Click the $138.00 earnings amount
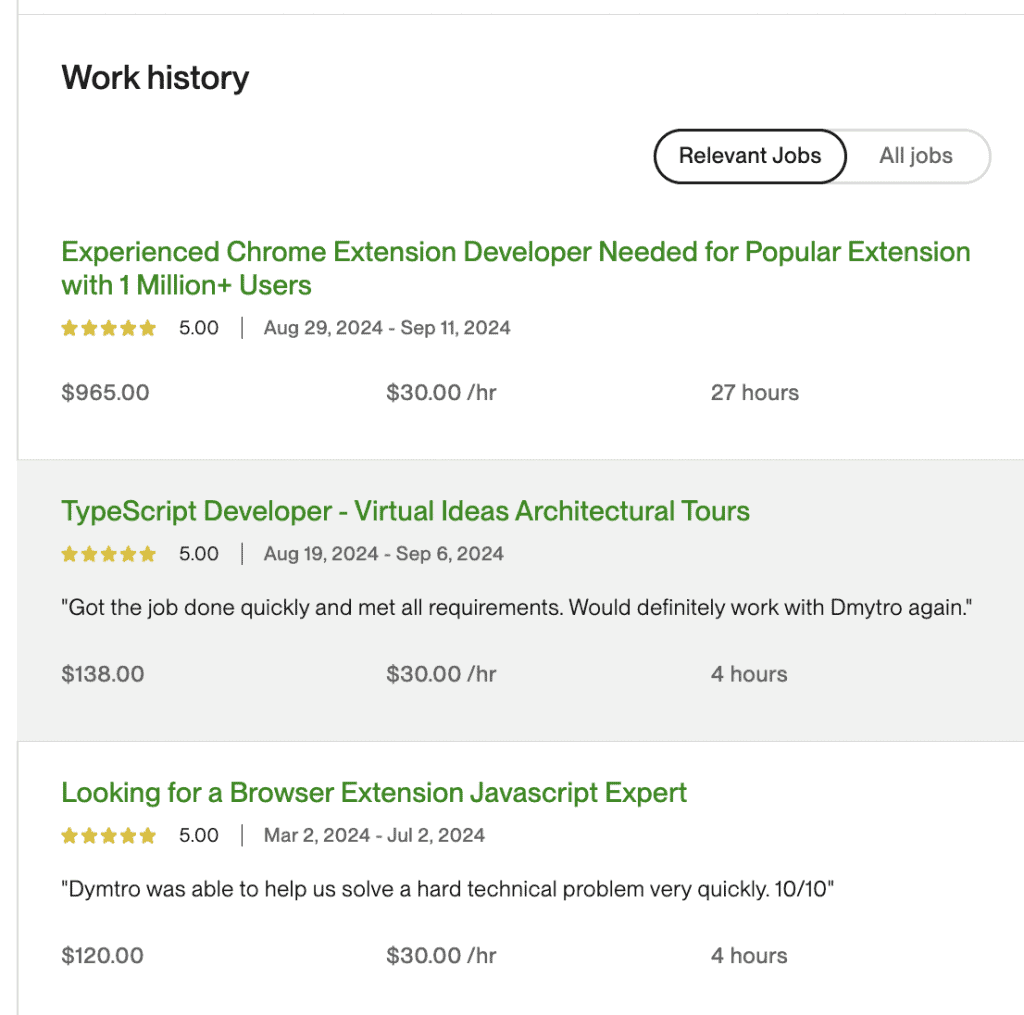1024x1015 pixels. coord(103,674)
